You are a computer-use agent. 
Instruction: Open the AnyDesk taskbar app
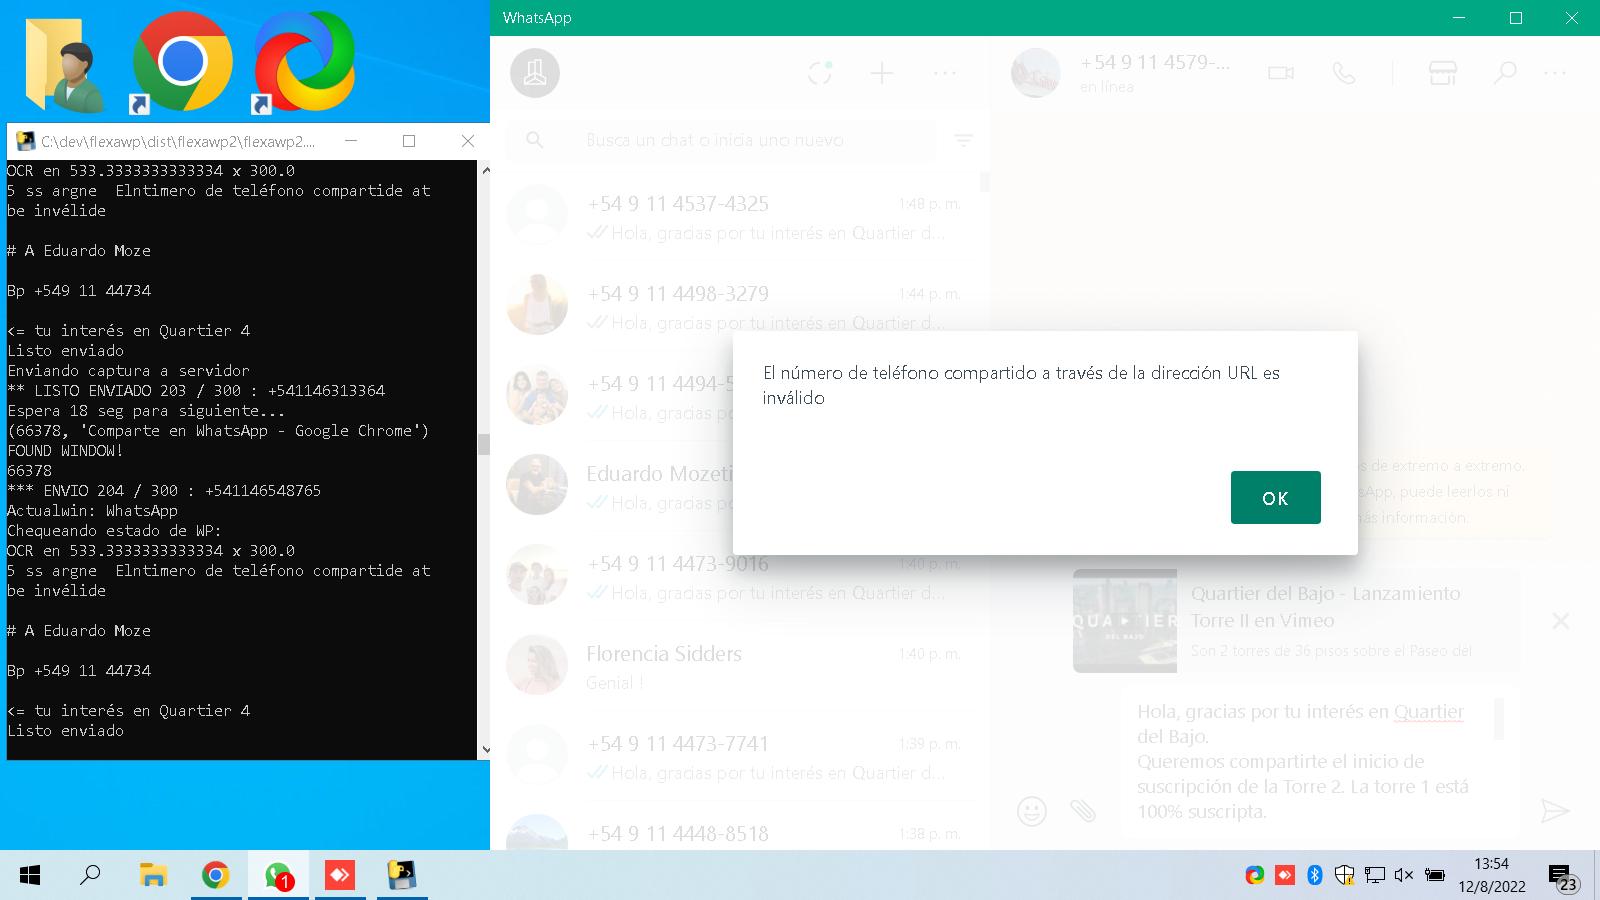340,876
